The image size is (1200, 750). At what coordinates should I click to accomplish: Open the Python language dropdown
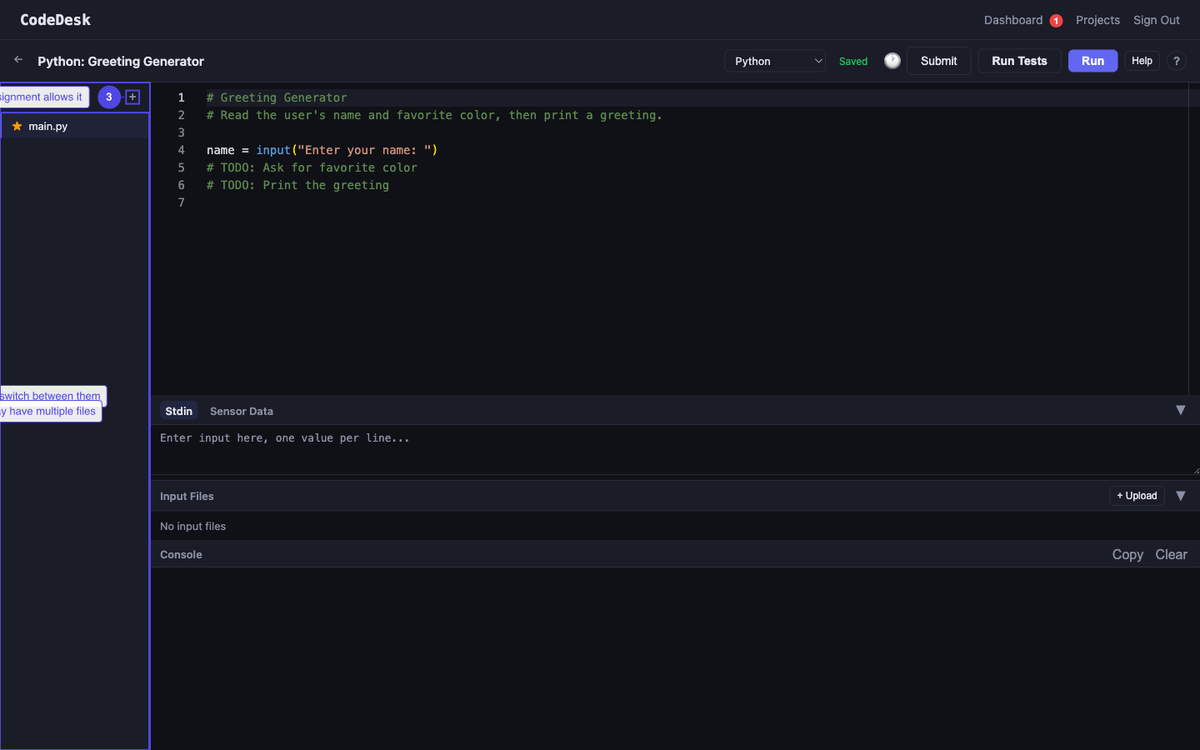tap(775, 61)
